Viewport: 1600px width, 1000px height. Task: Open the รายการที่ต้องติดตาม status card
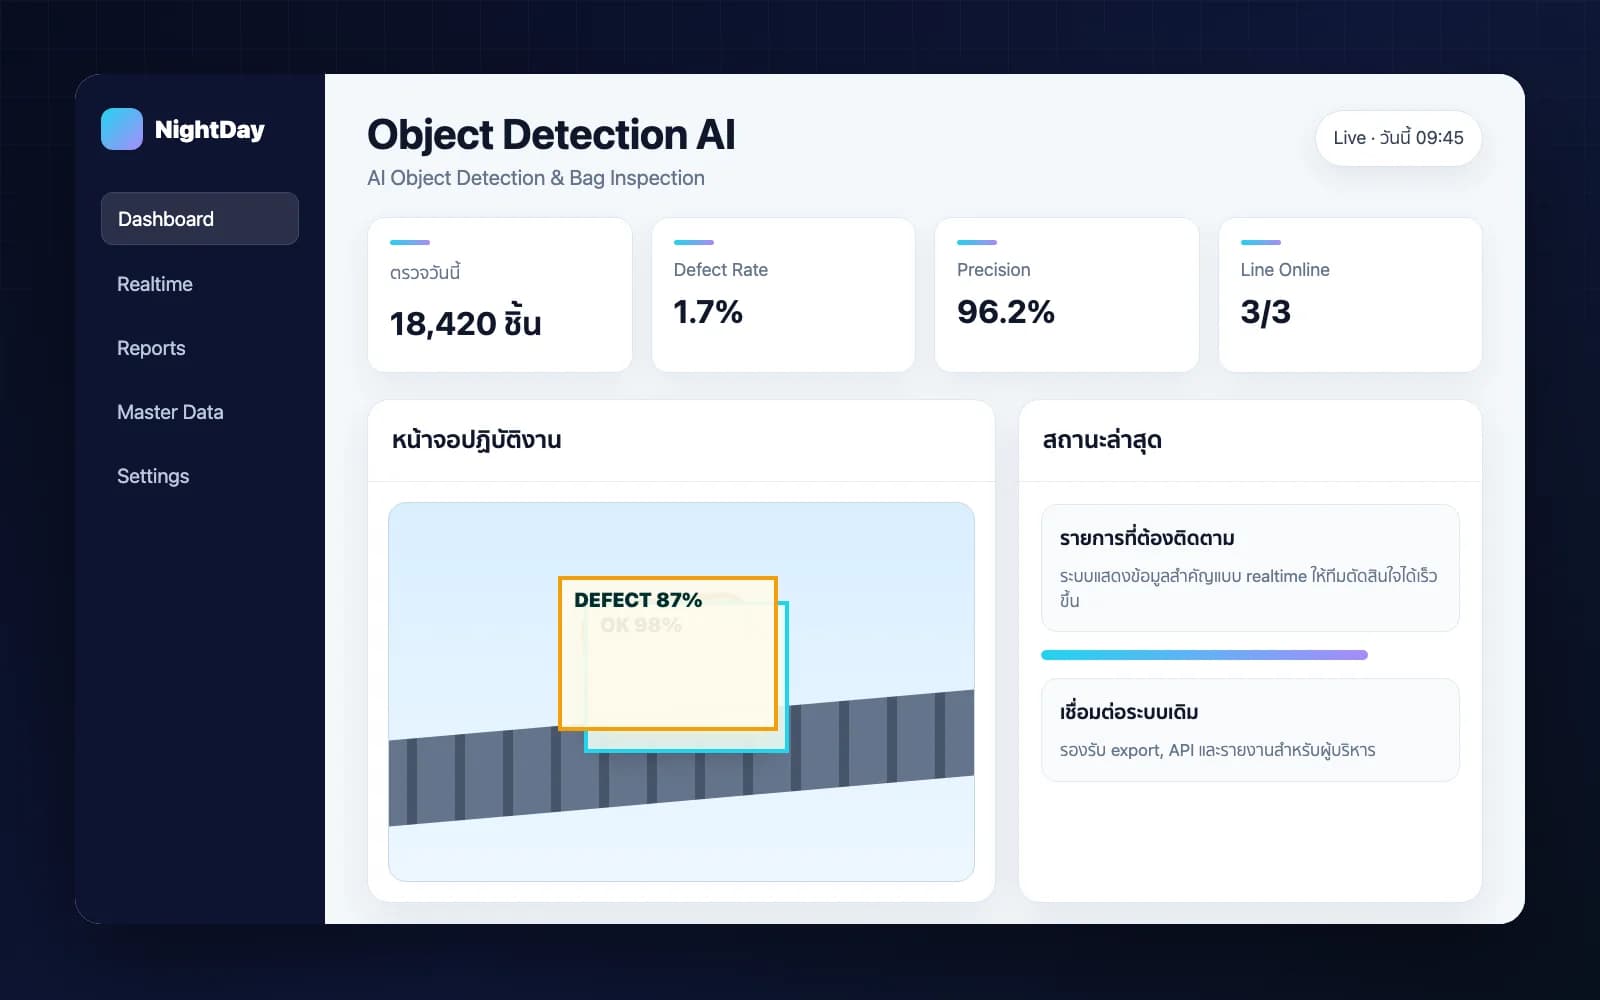click(x=1250, y=568)
